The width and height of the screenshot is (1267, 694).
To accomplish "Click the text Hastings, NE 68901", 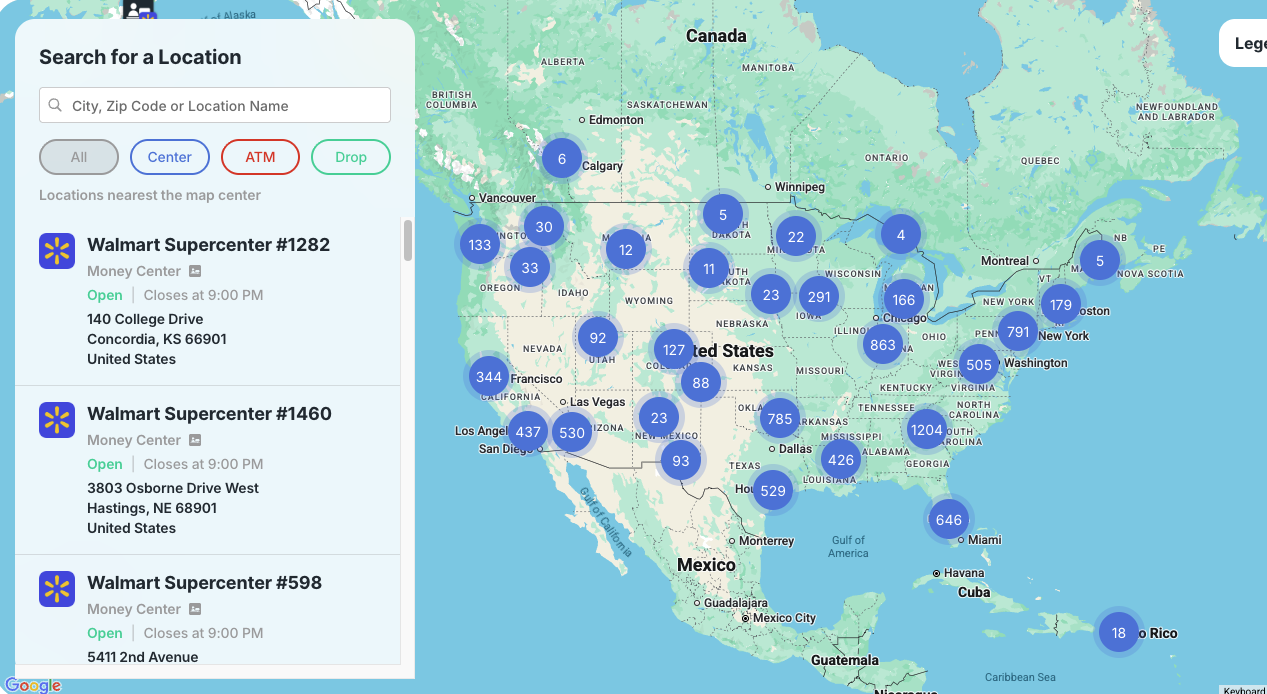I will pyautogui.click(x=152, y=508).
